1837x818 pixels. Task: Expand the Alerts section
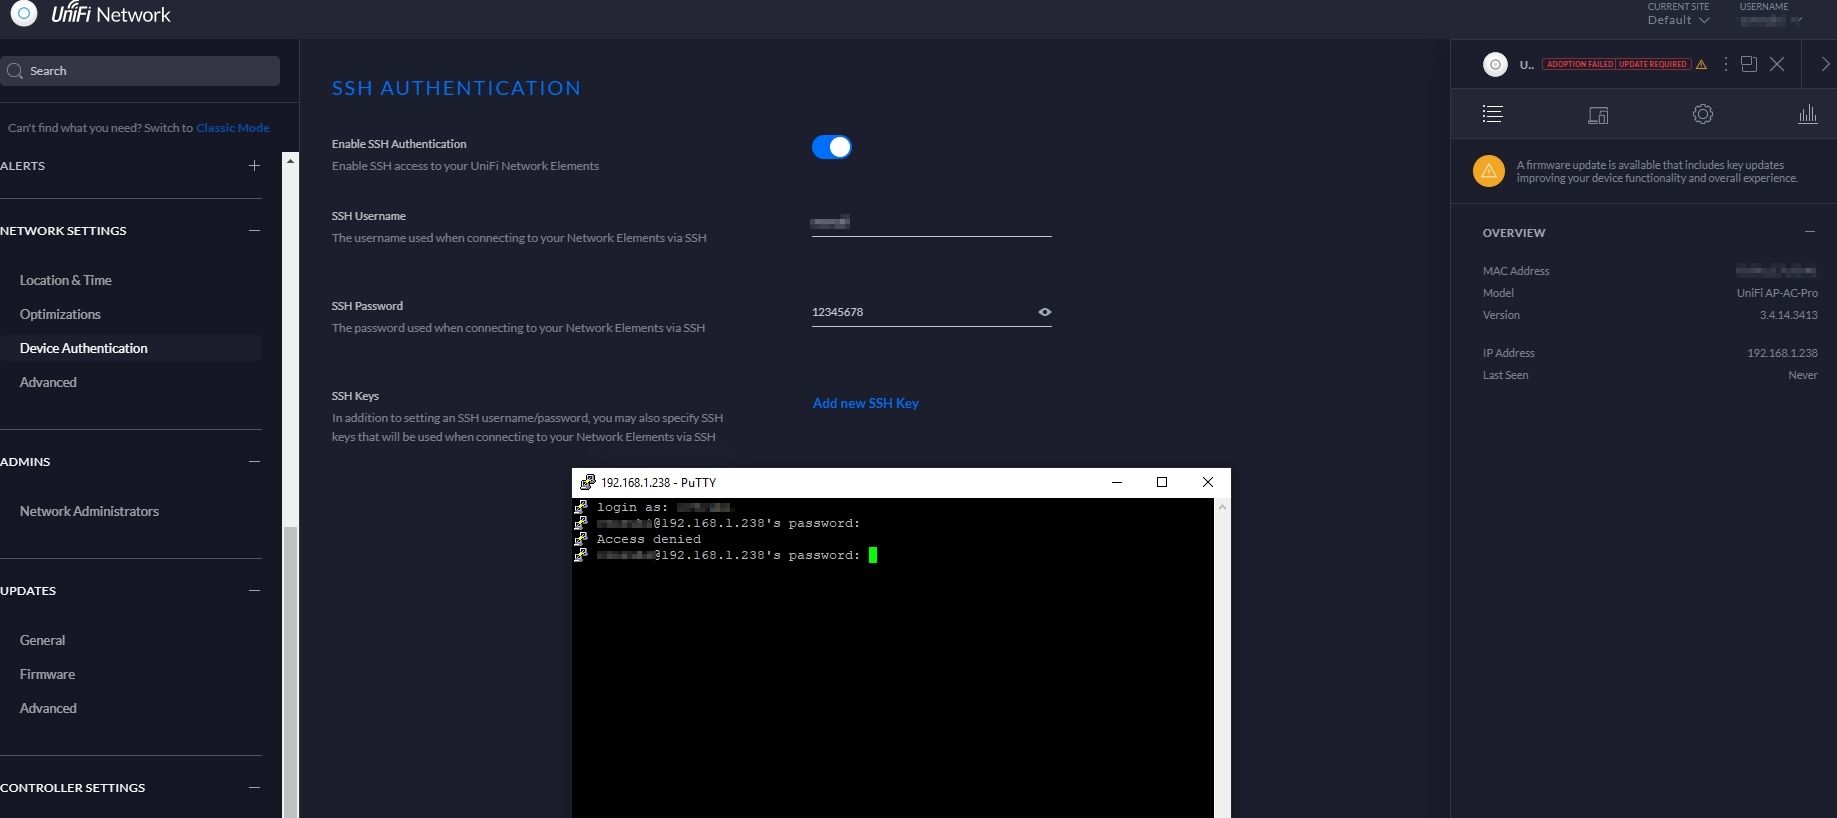click(254, 166)
